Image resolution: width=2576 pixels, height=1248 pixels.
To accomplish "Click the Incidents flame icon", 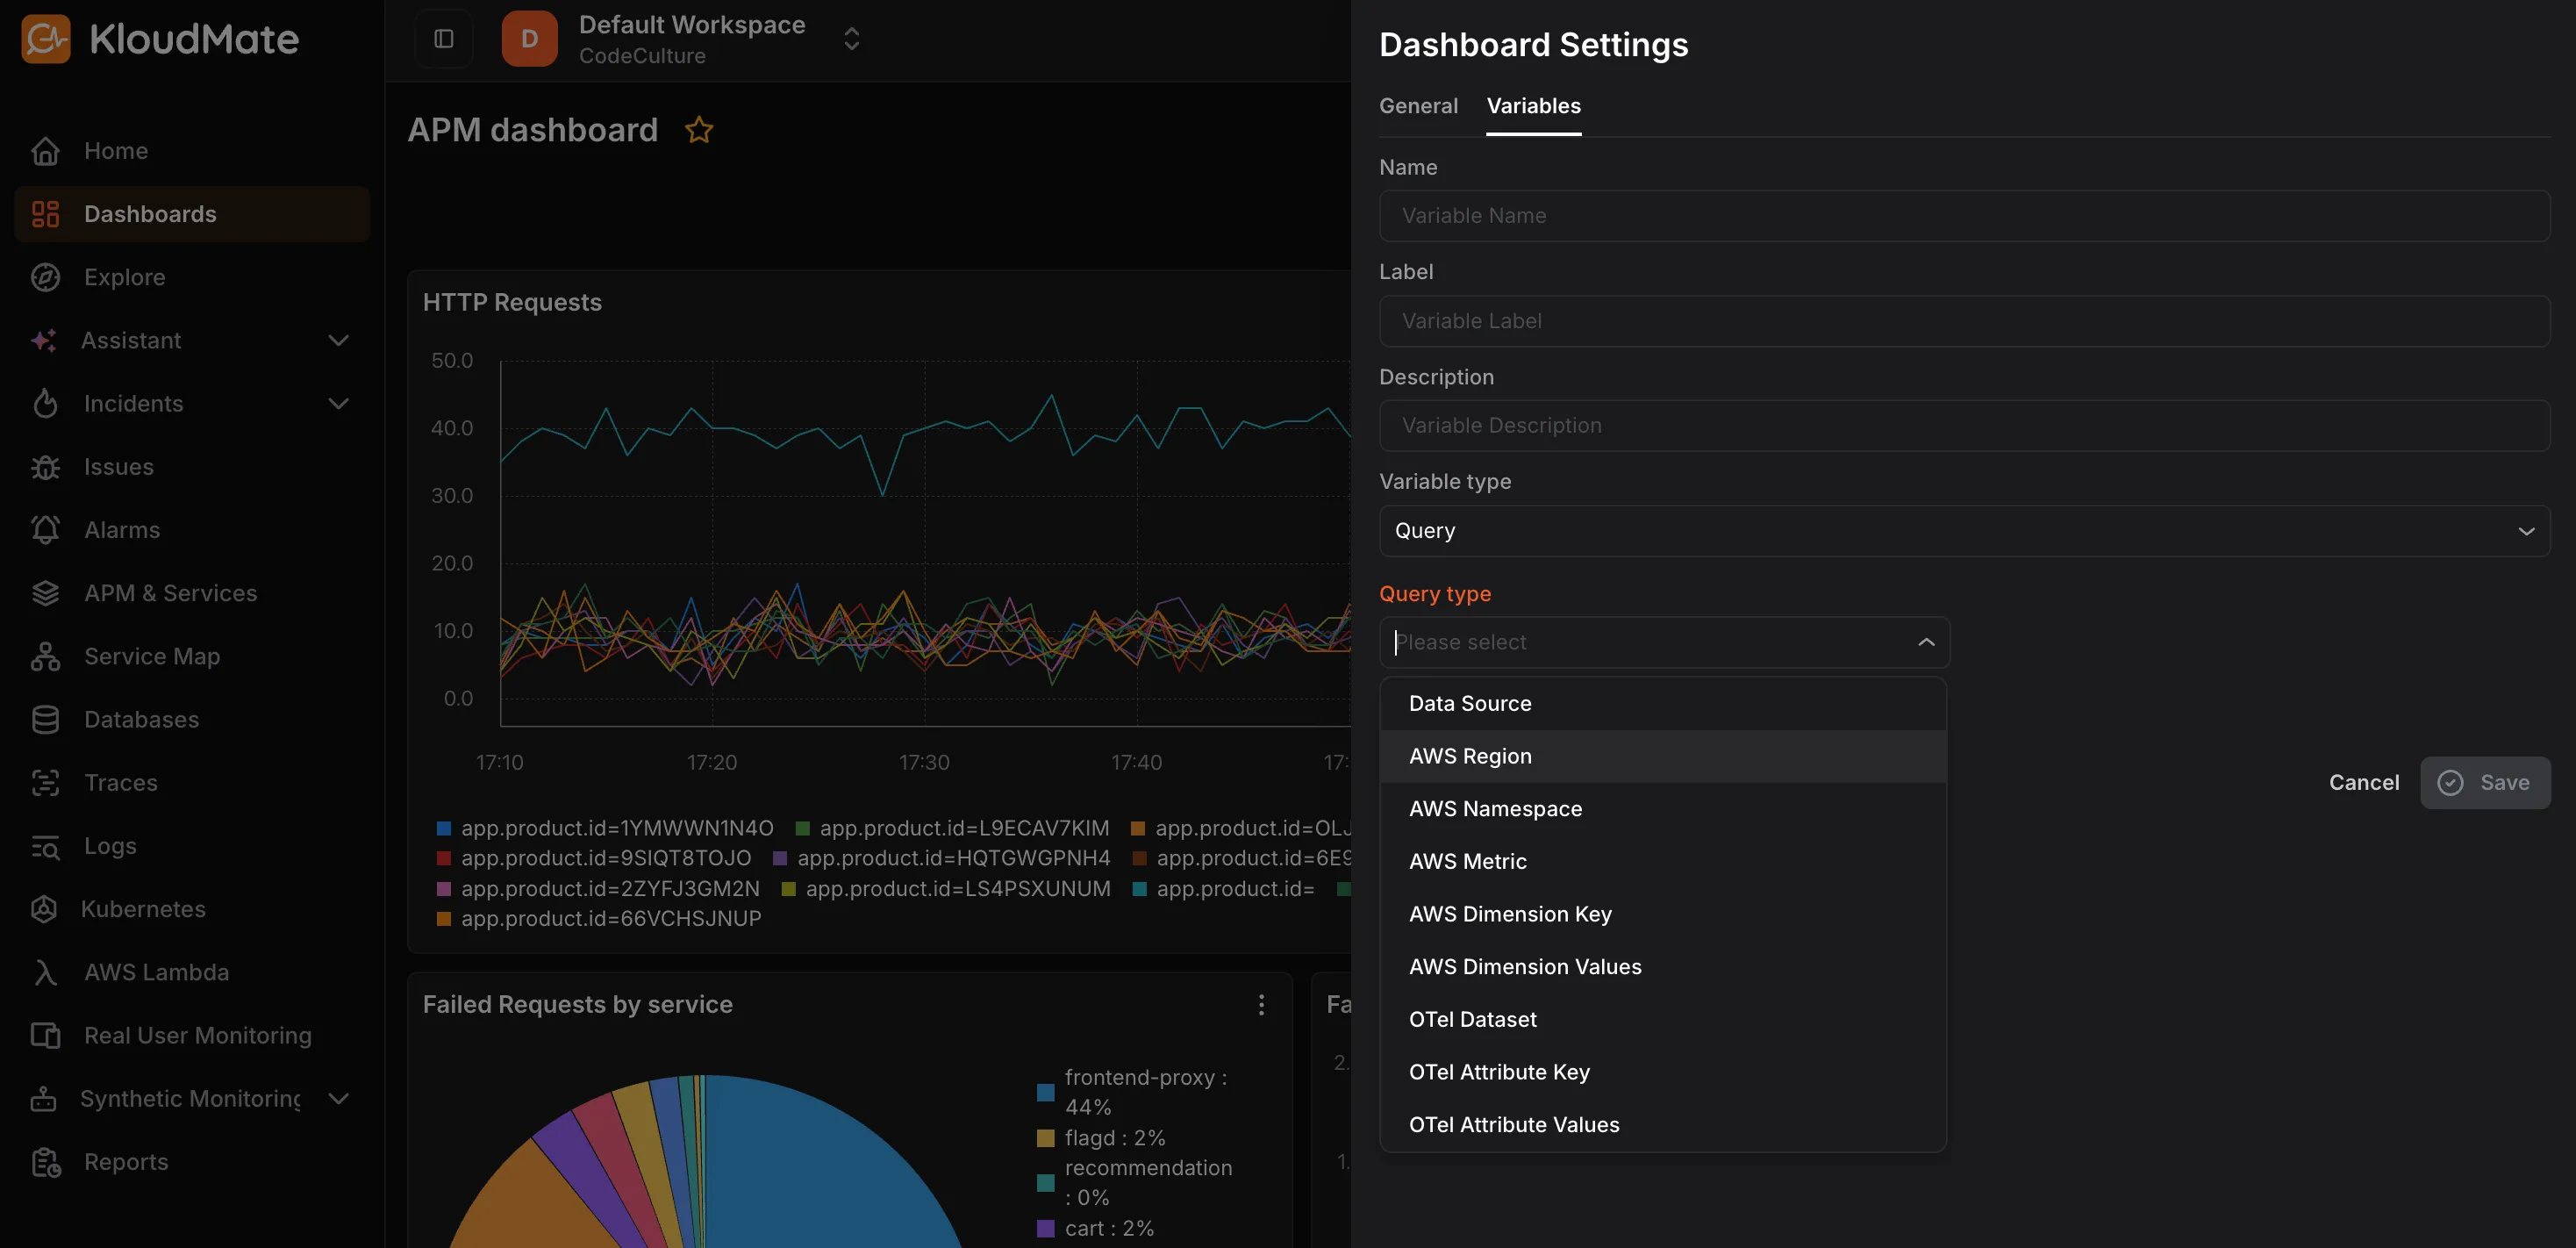I will 46,403.
